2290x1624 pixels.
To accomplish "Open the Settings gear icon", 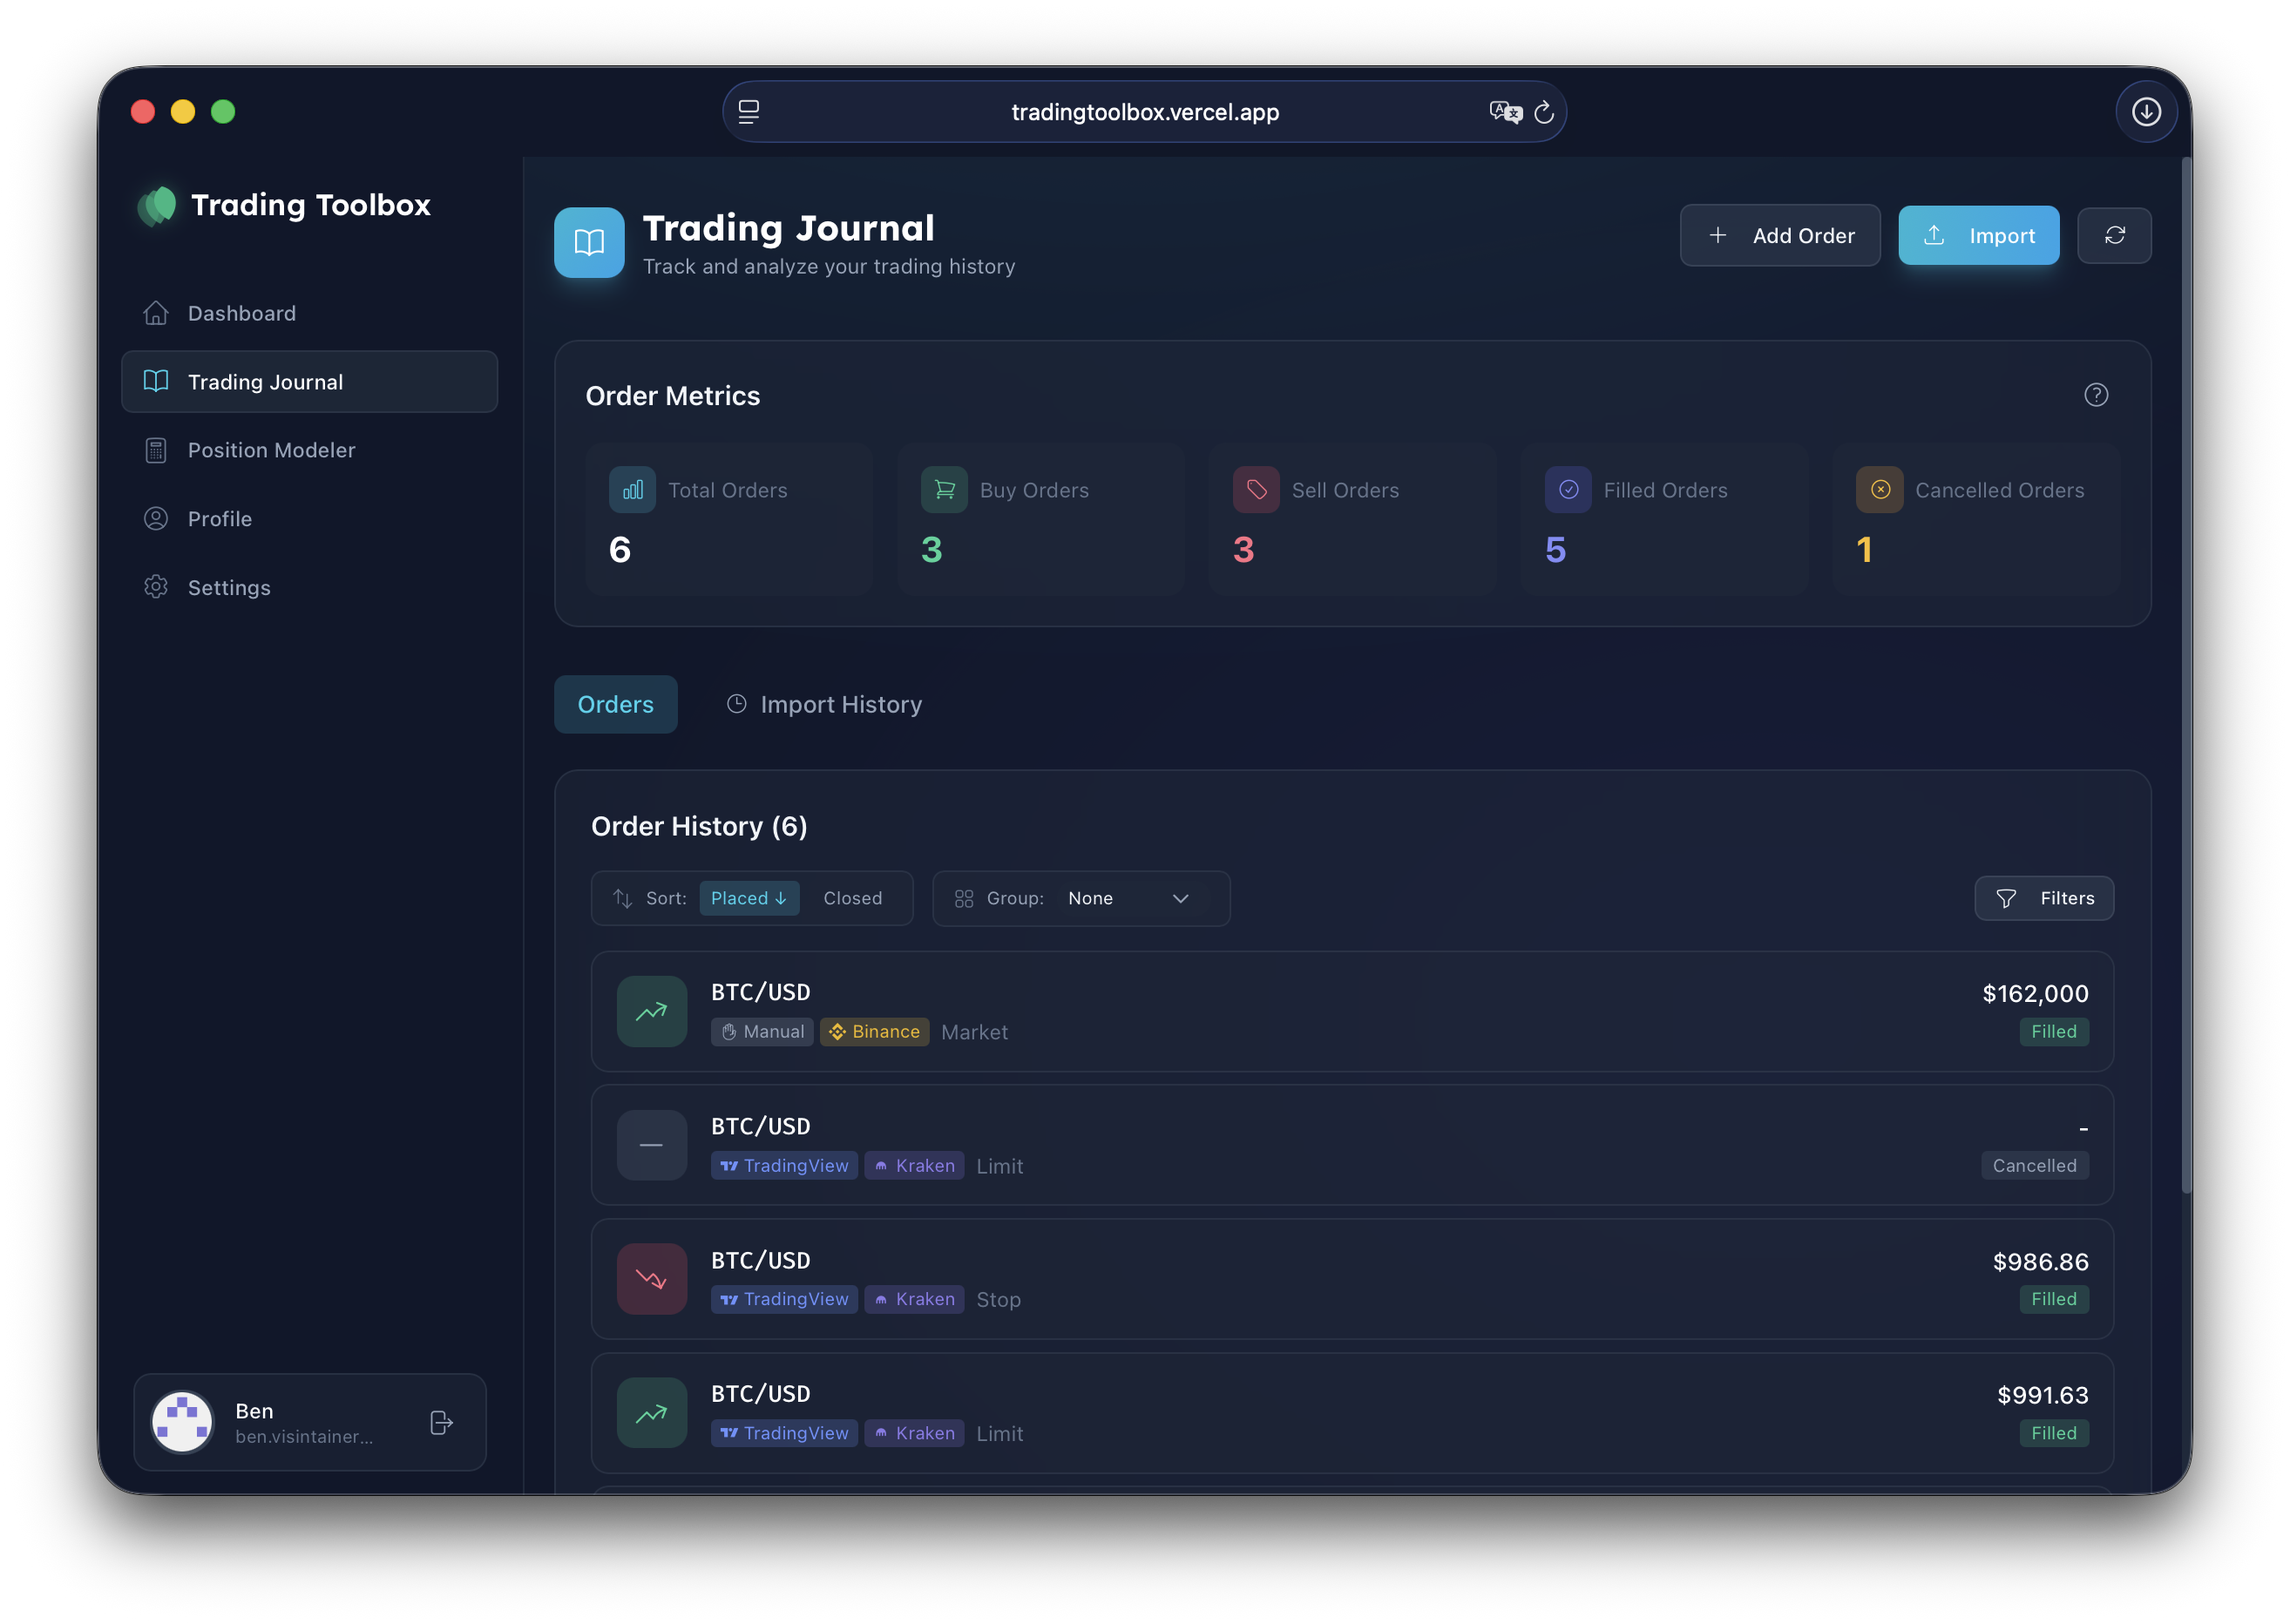I will (156, 587).
